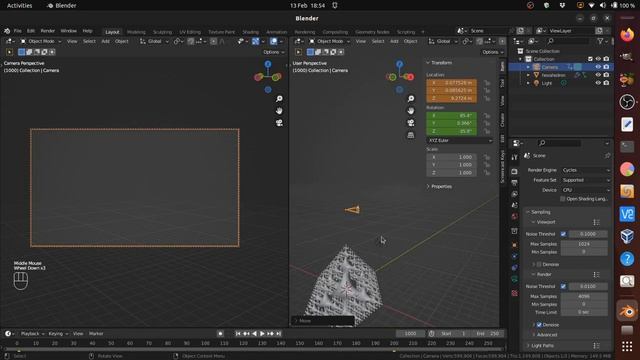This screenshot has width=640, height=360.
Task: Show Applications grid in the dock
Action: (x=627, y=347)
